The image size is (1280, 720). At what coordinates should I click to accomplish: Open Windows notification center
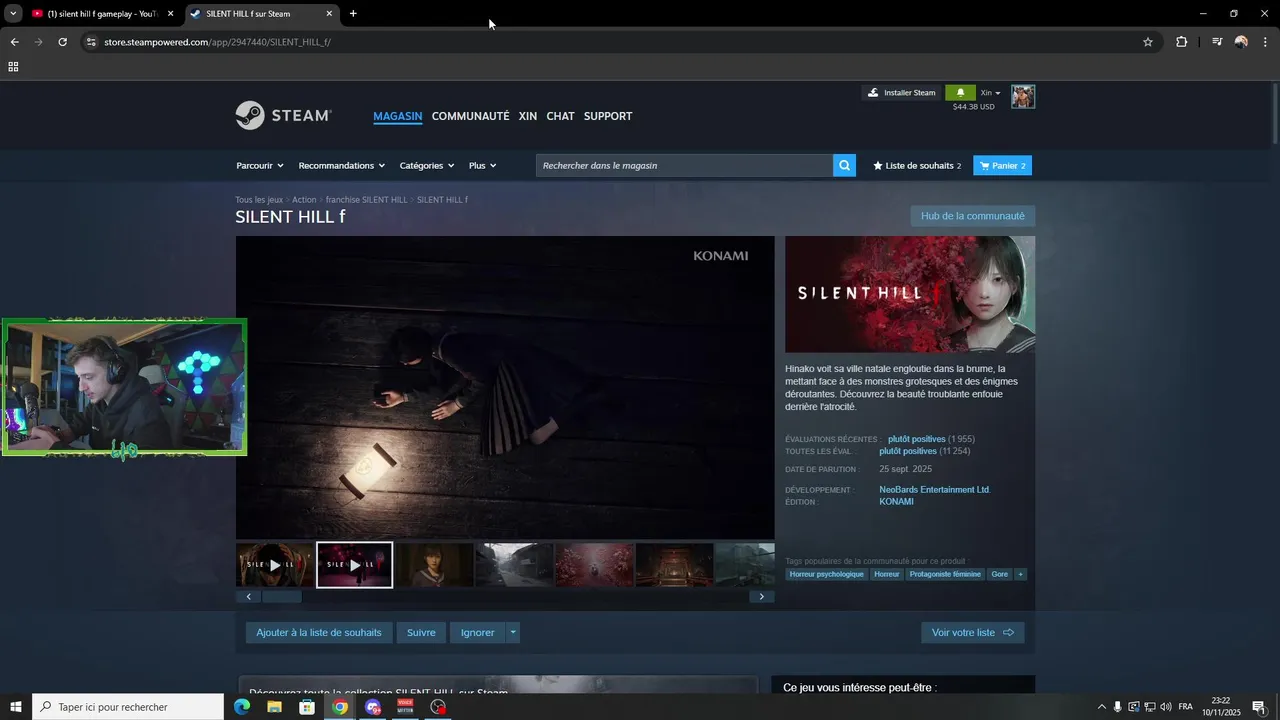coord(1259,707)
